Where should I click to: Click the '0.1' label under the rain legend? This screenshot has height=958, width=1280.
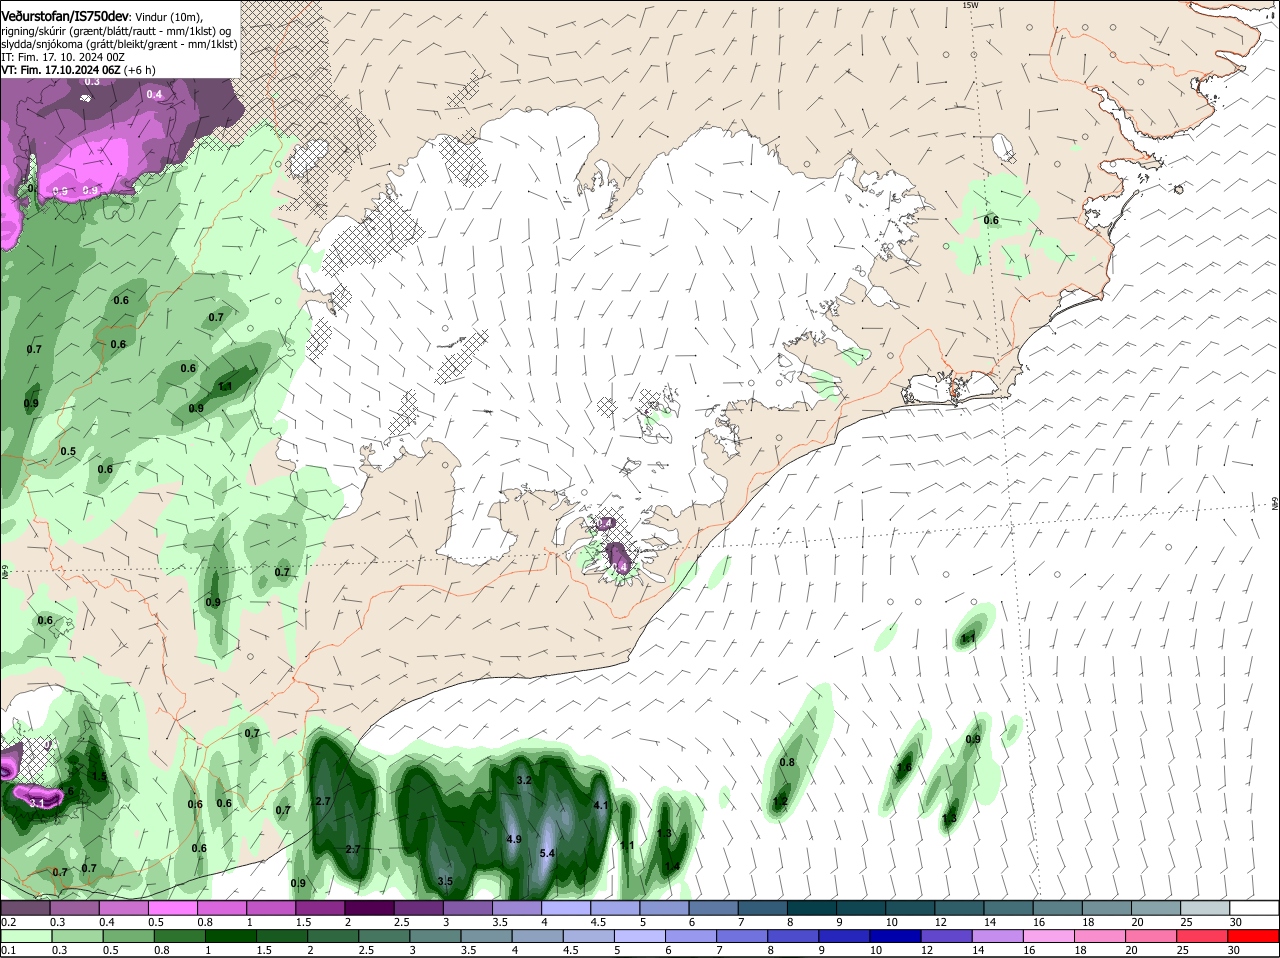pos(8,949)
